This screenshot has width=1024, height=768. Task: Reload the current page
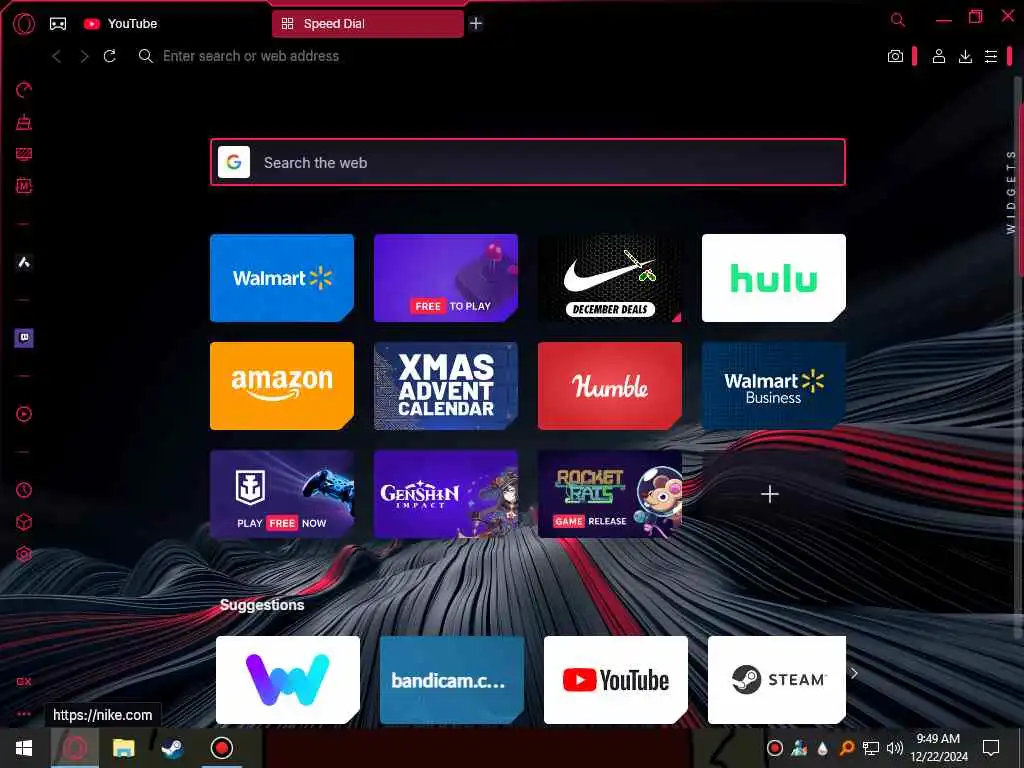[x=110, y=56]
